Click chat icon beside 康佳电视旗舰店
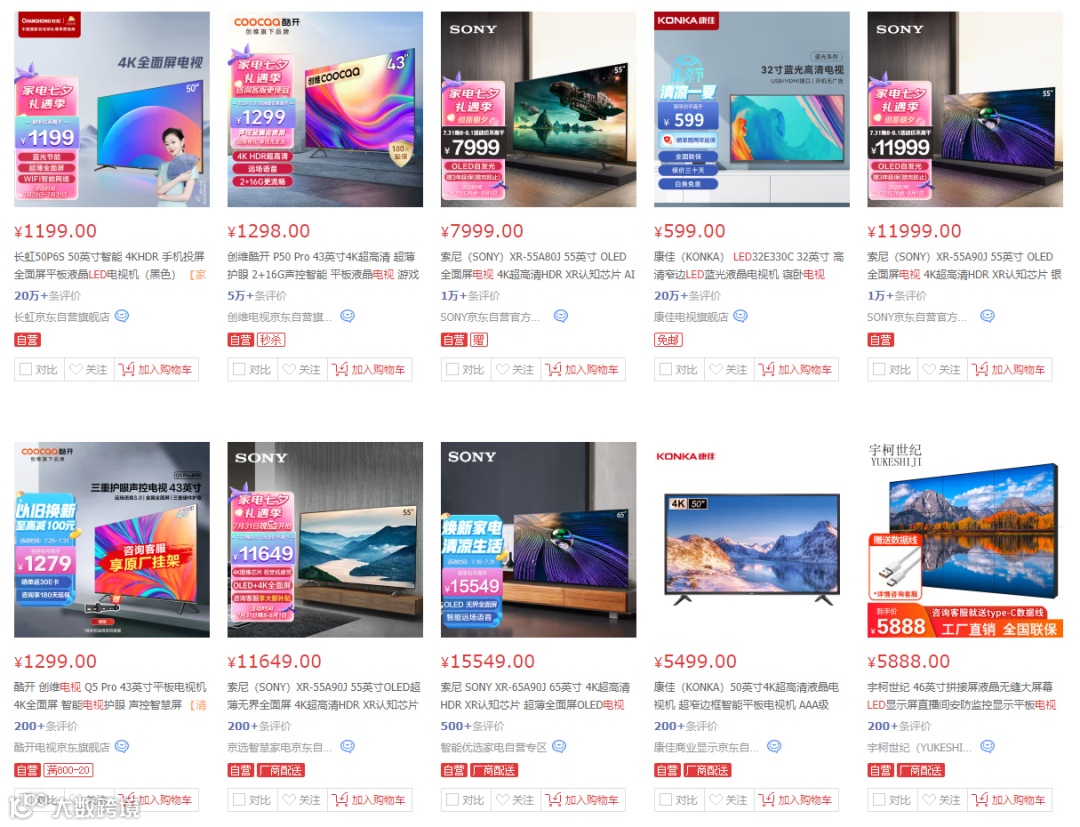The width and height of the screenshot is (1080, 827). pos(740,316)
